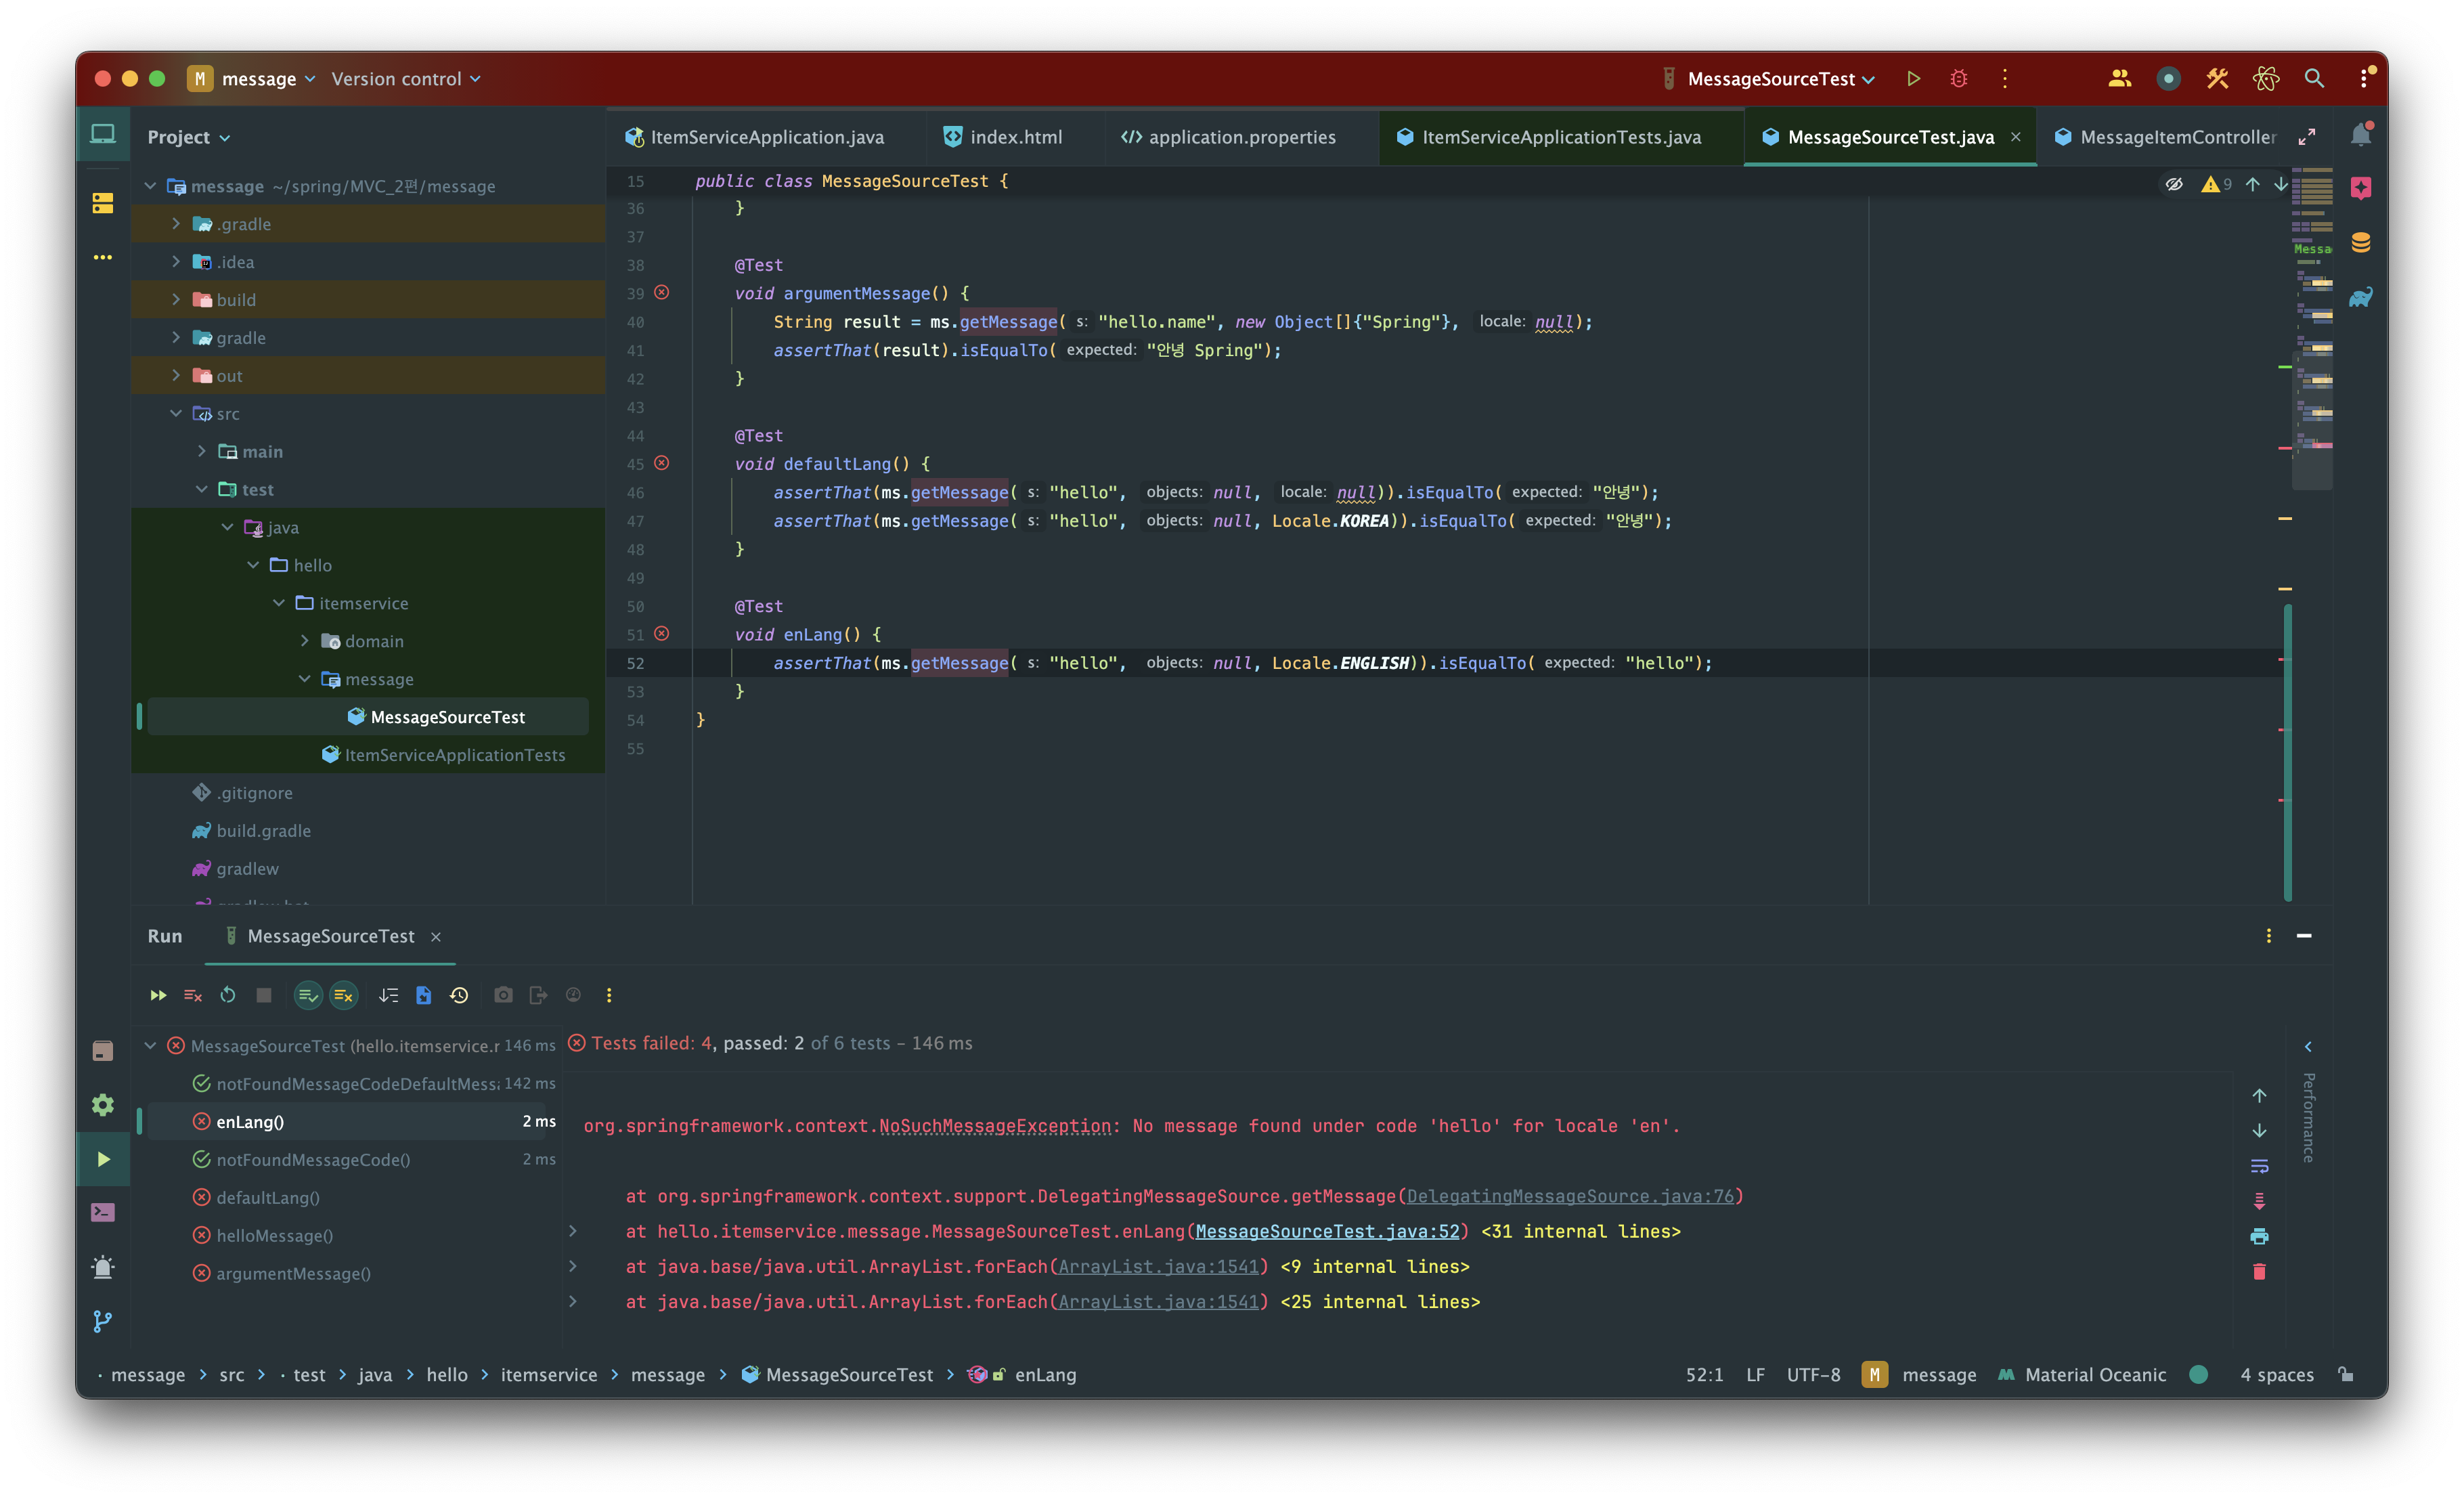Toggle scroll to end of console
The image size is (2464, 1499).
[x=2259, y=1201]
